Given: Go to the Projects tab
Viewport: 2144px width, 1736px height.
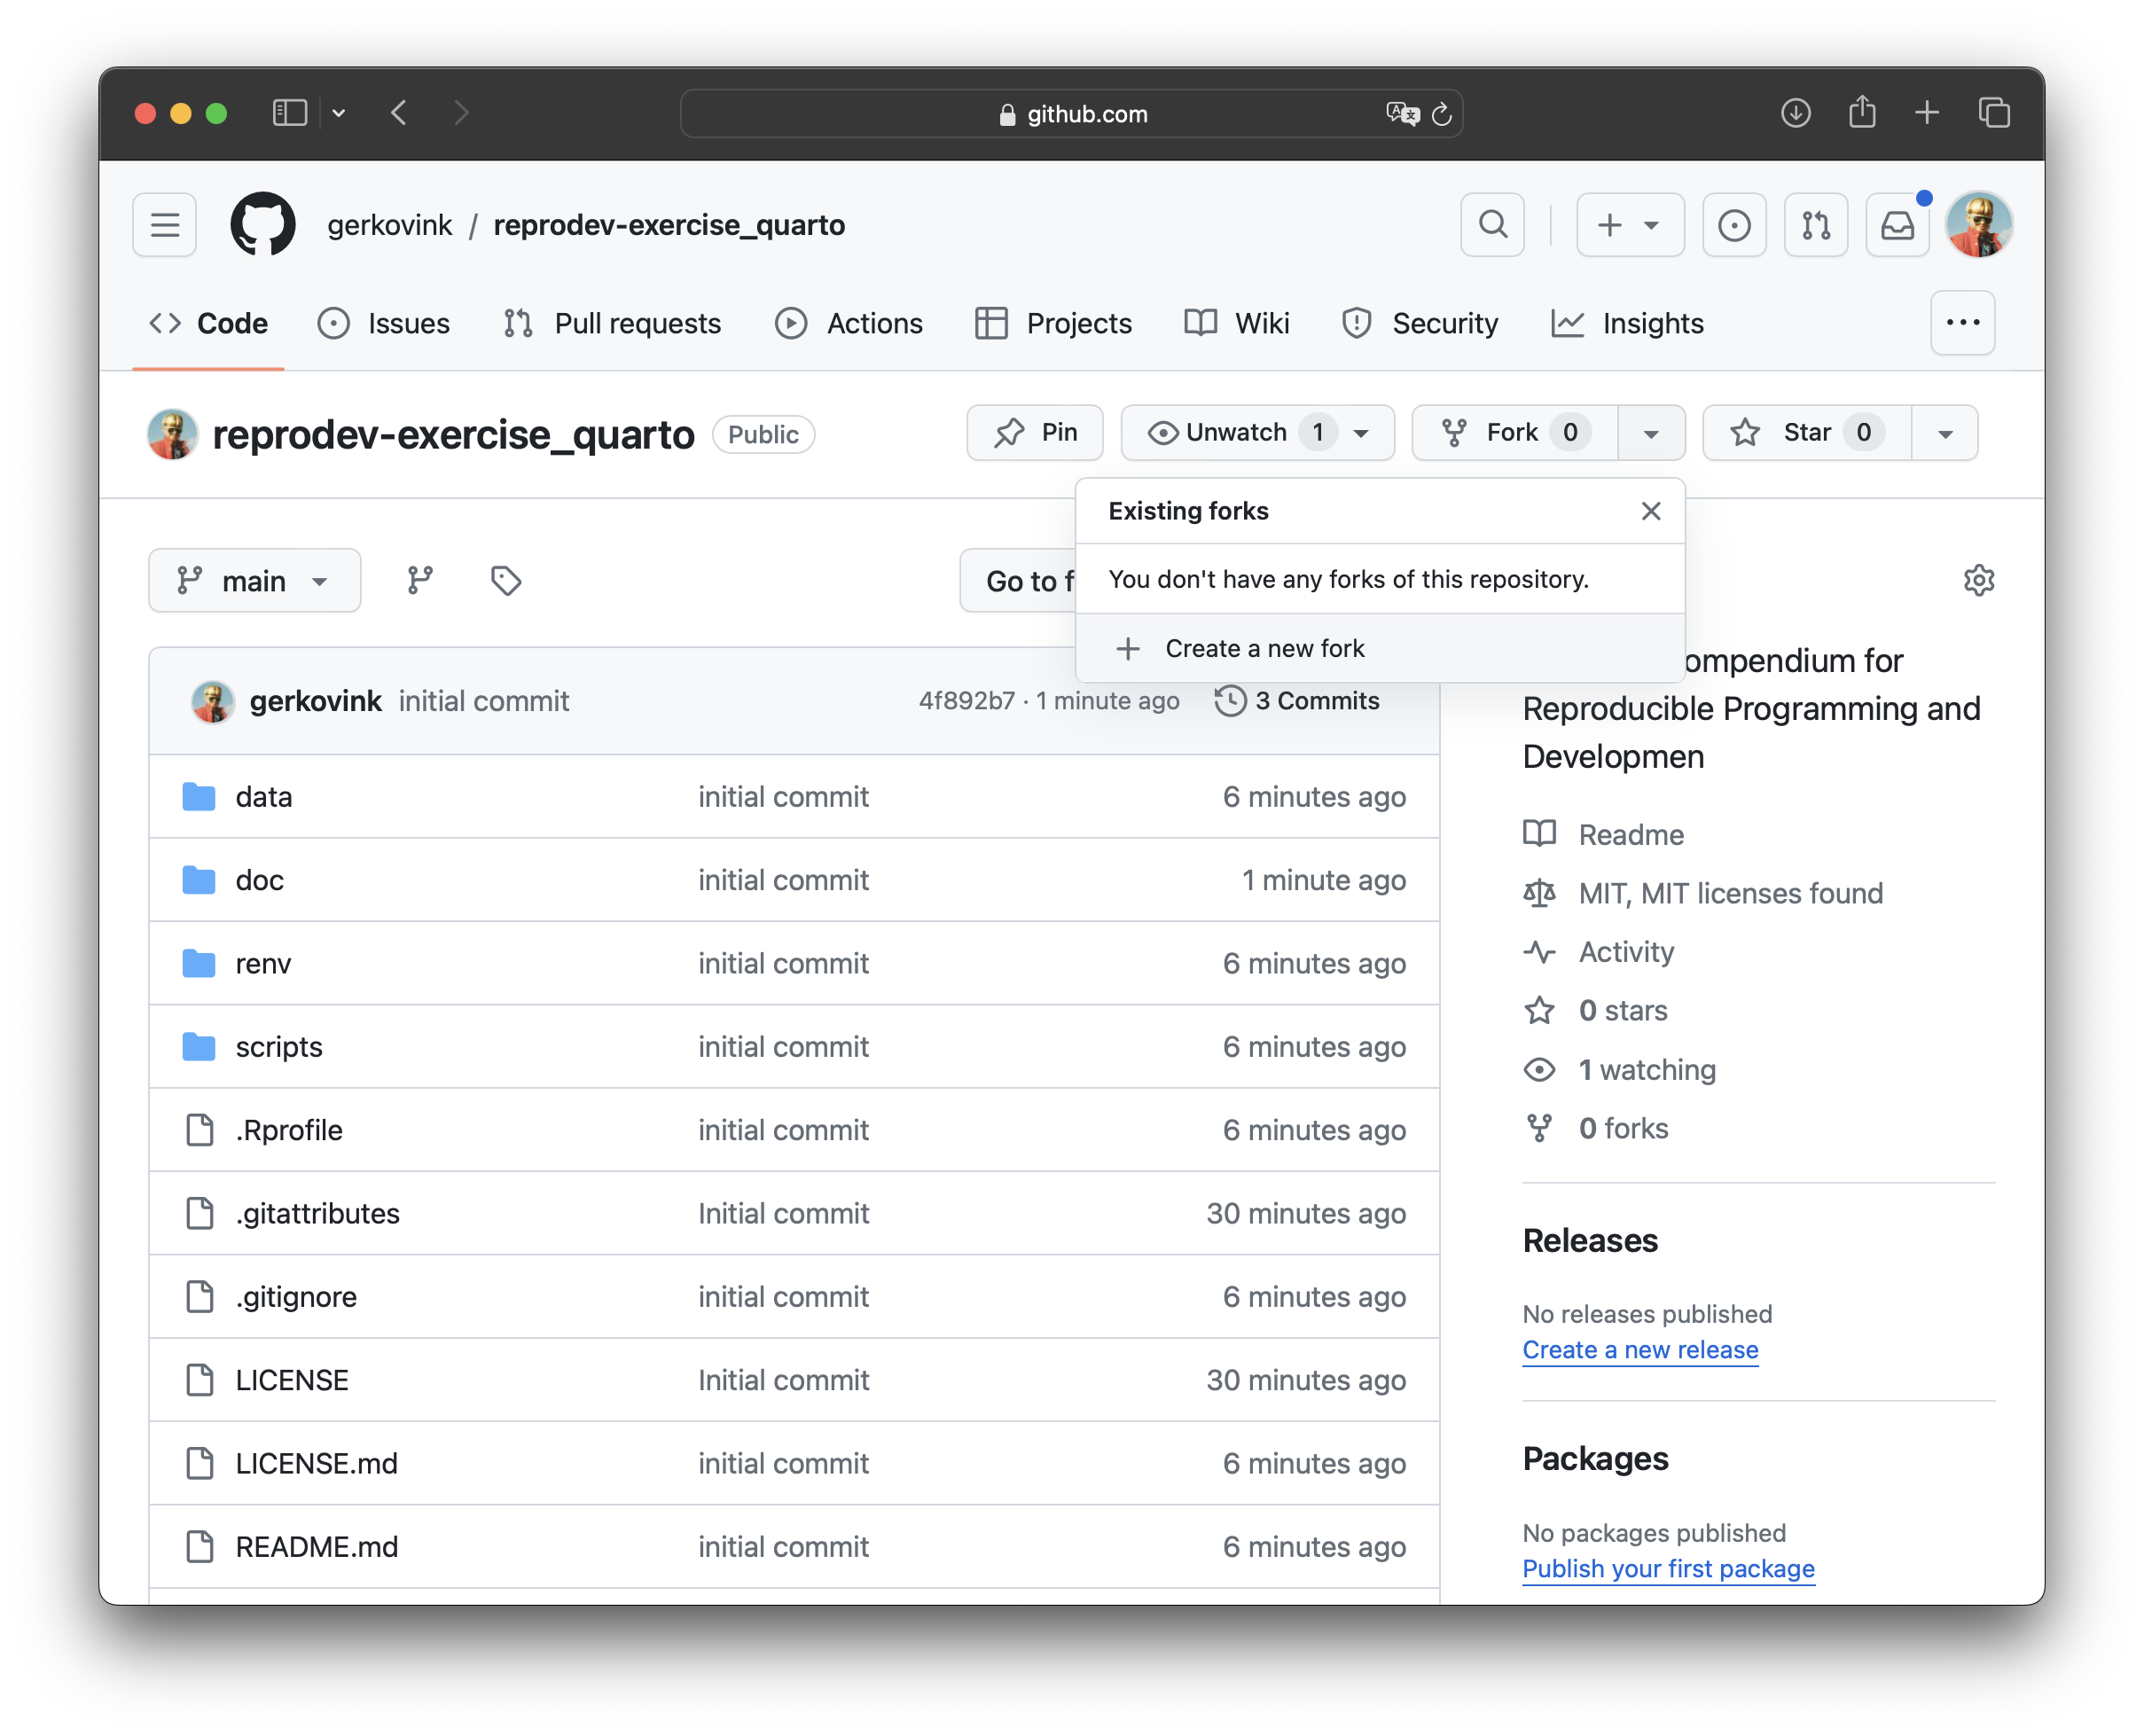Looking at the screenshot, I should (1054, 323).
